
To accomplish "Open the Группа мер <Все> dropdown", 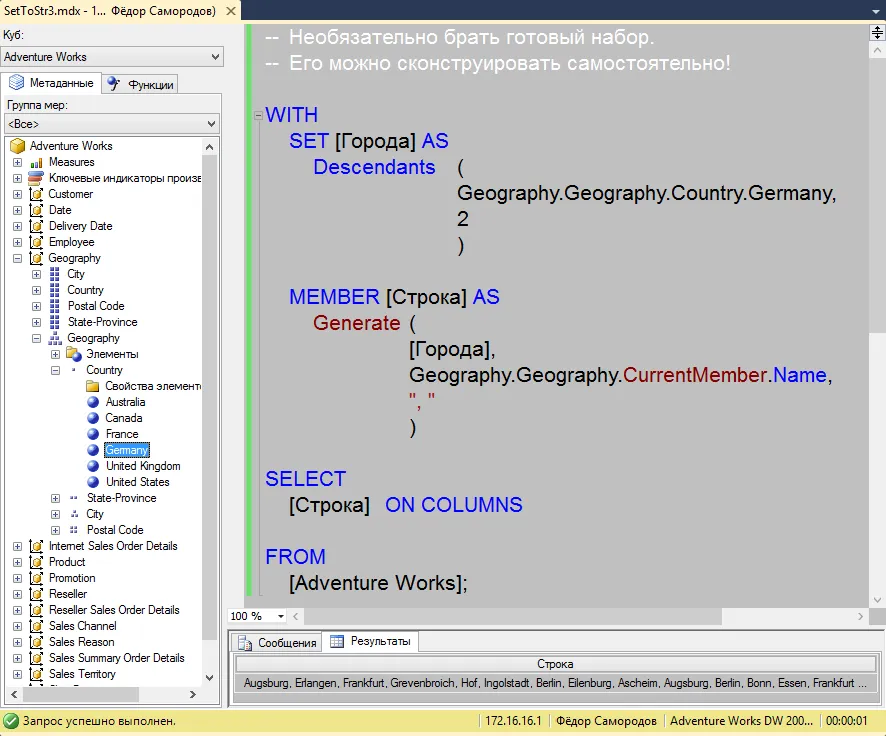I will (x=211, y=124).
